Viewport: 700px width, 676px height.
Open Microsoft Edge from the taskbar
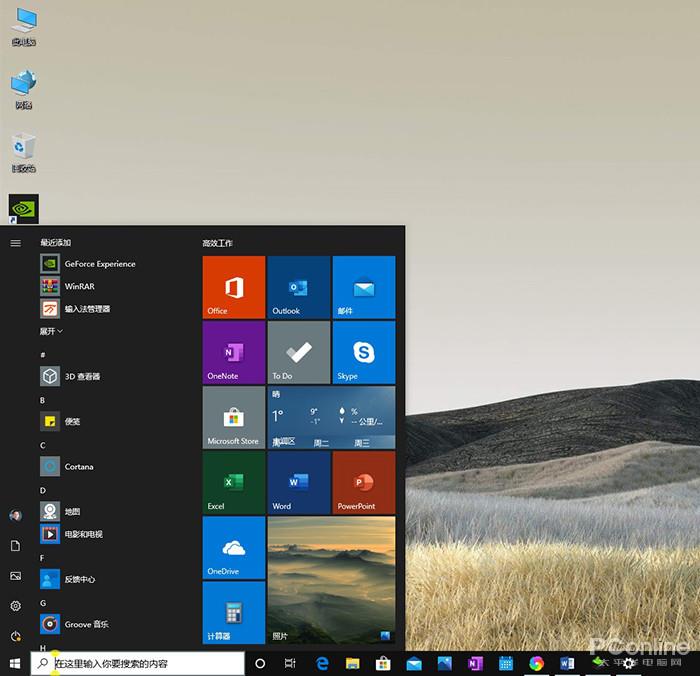coord(323,663)
